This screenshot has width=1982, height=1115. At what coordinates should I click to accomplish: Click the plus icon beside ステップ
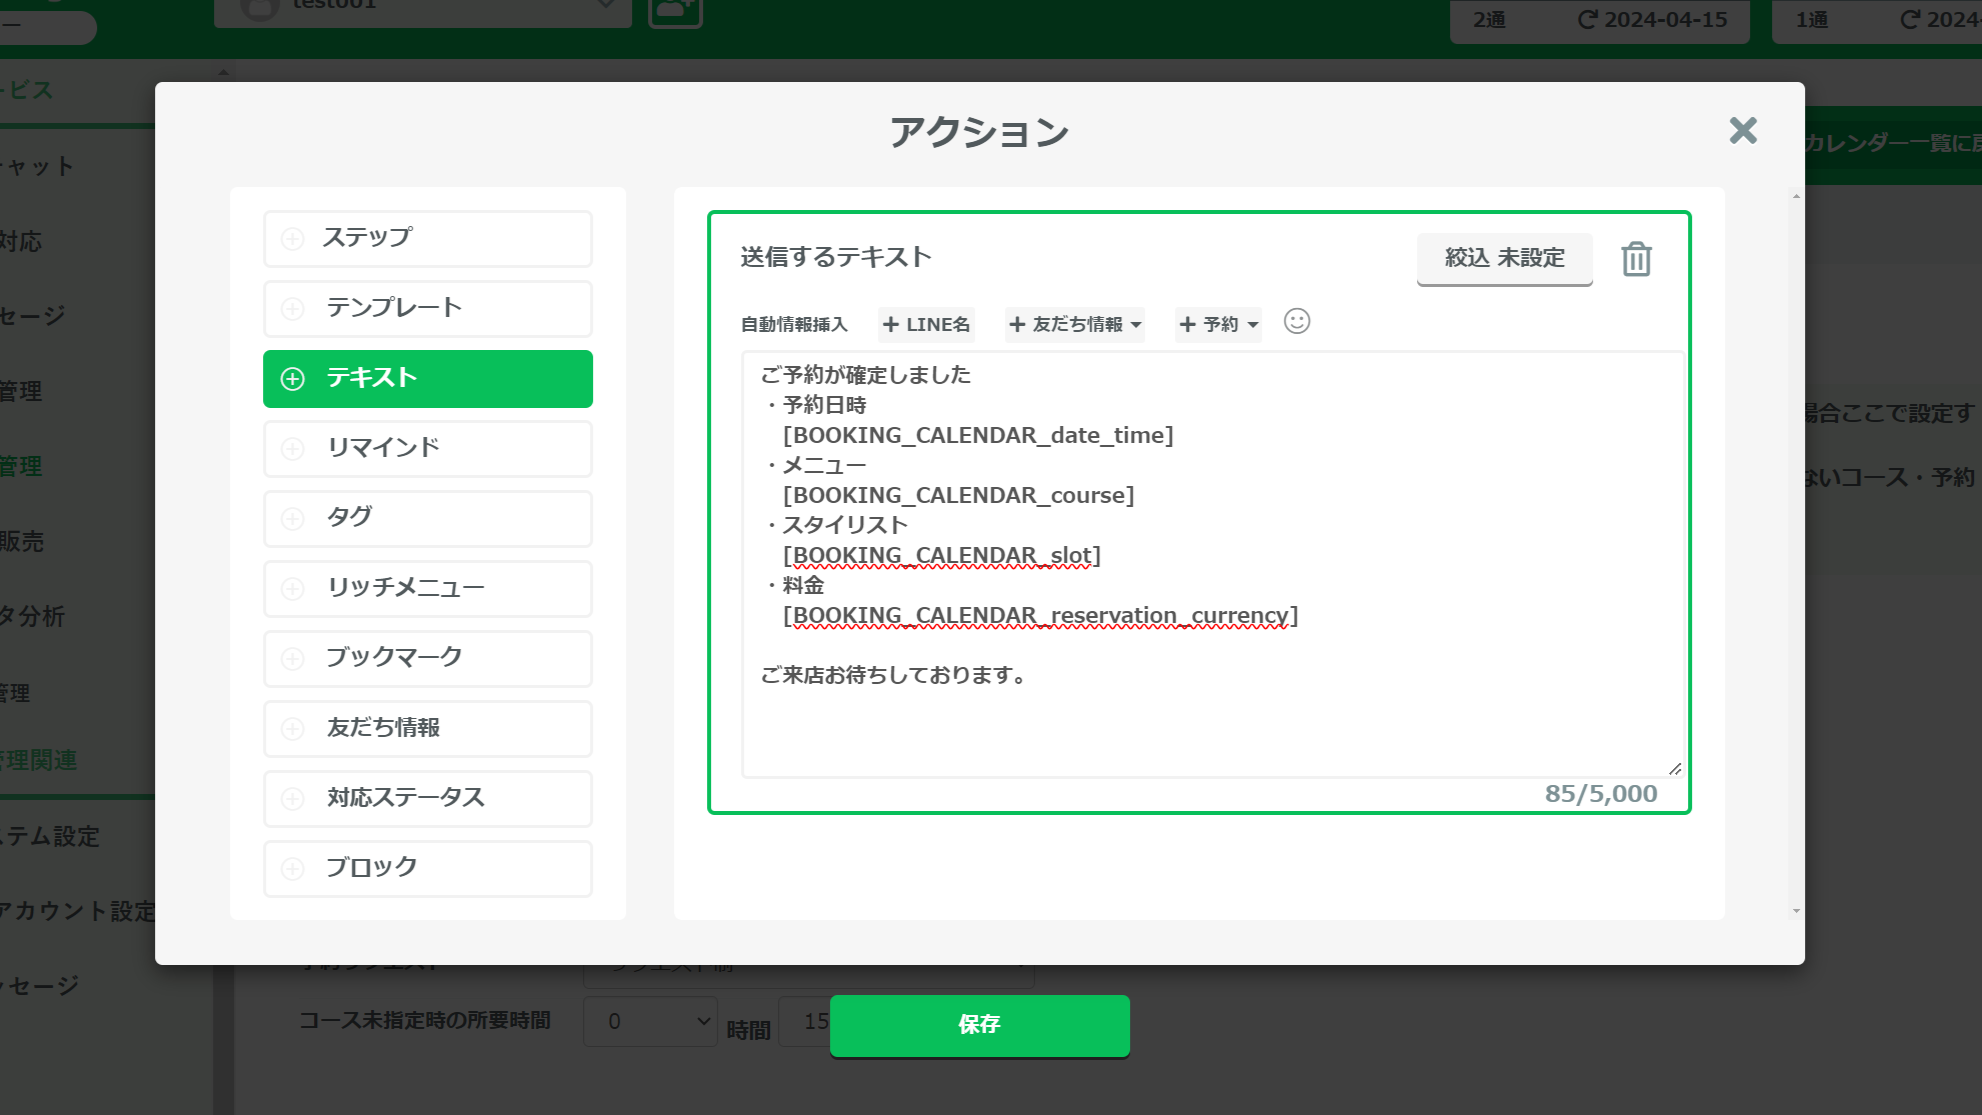[x=292, y=238]
